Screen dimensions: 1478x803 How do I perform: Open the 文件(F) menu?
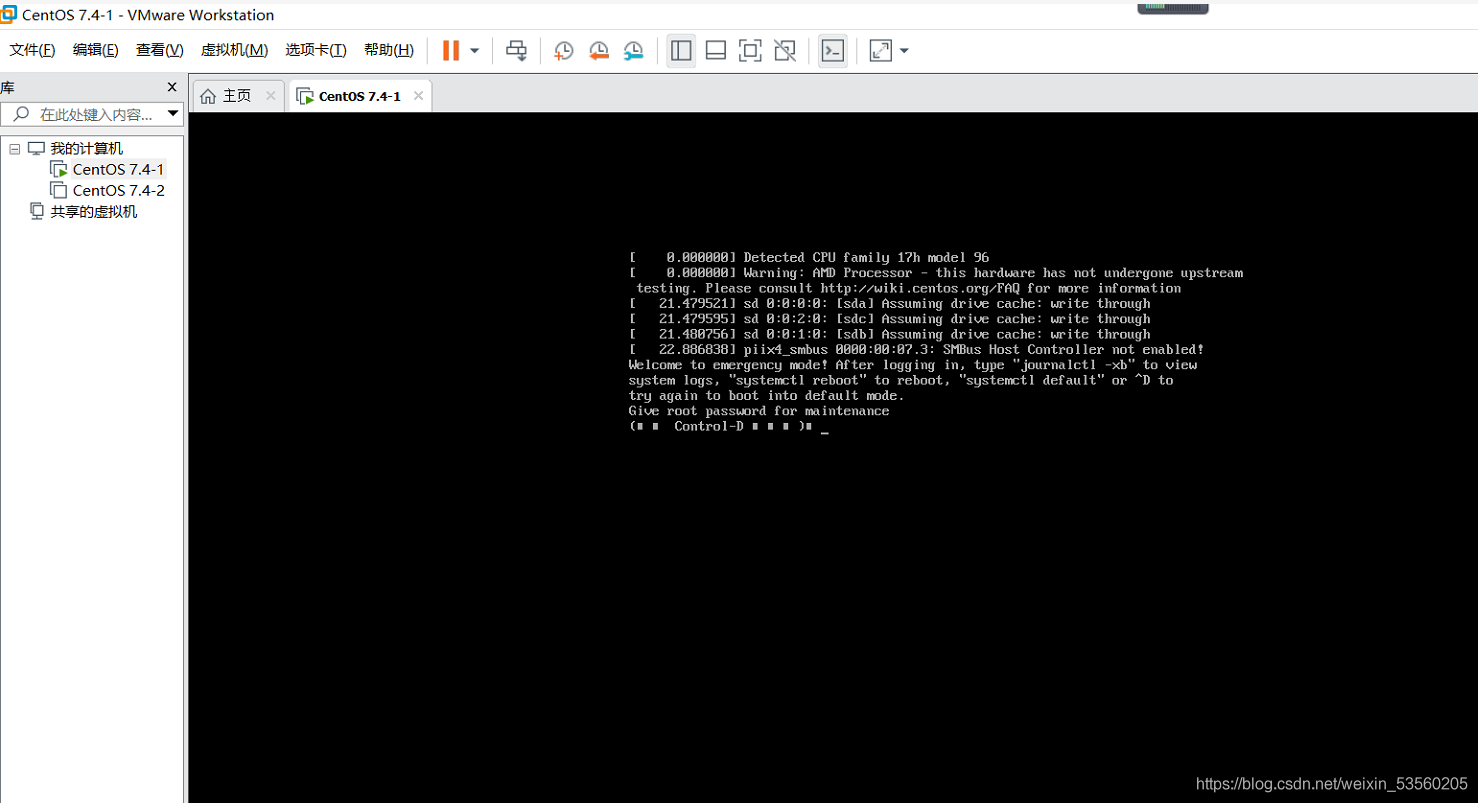(x=32, y=50)
